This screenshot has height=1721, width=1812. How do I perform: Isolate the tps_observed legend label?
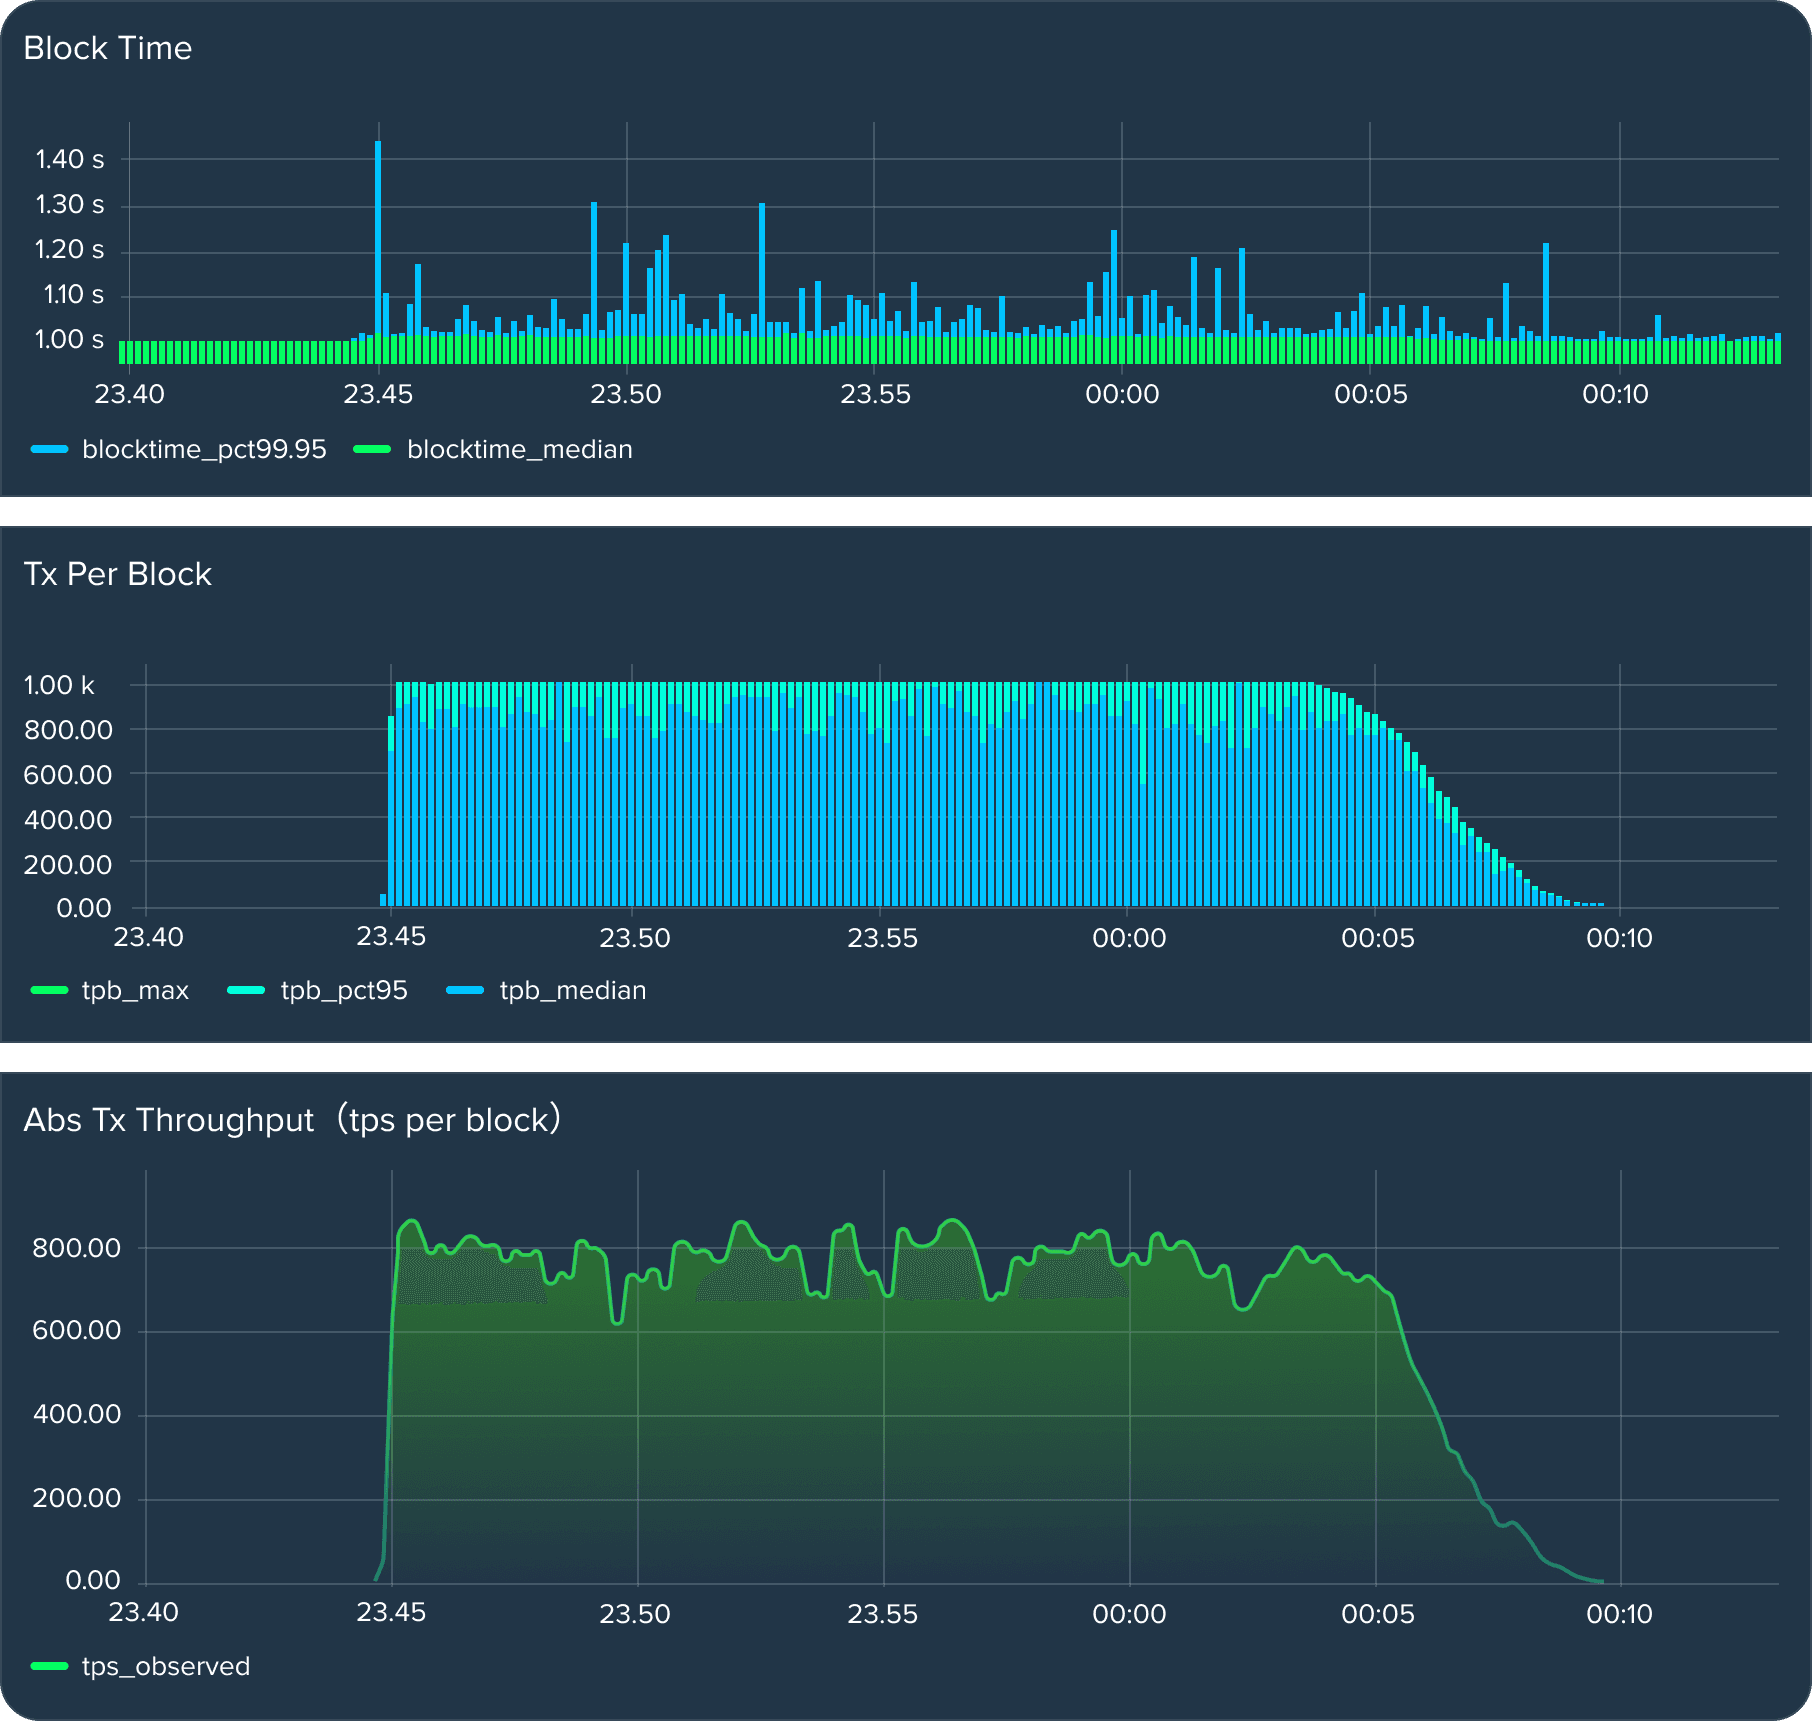pyautogui.click(x=166, y=1666)
